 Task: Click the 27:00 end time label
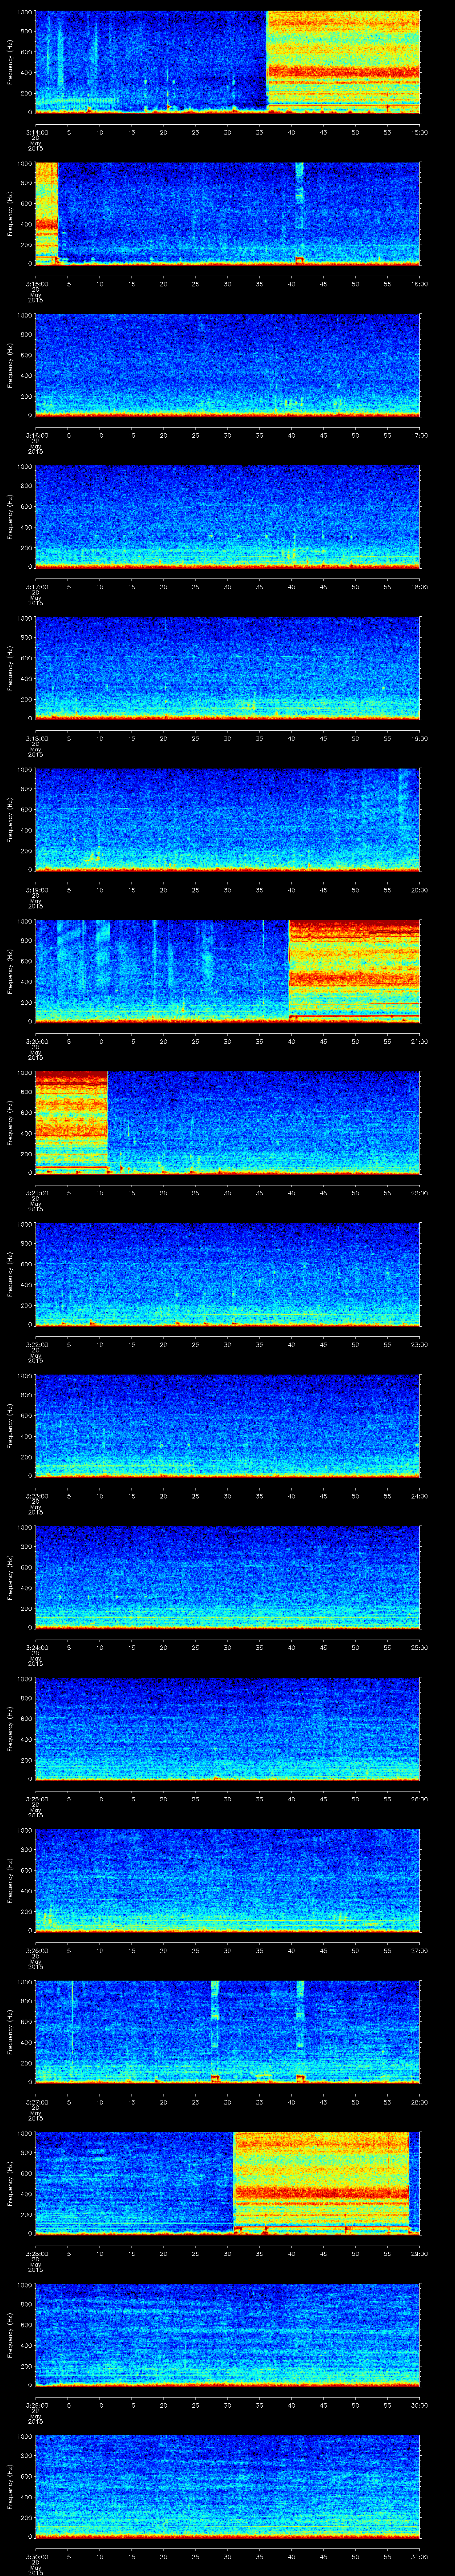pos(419,1951)
